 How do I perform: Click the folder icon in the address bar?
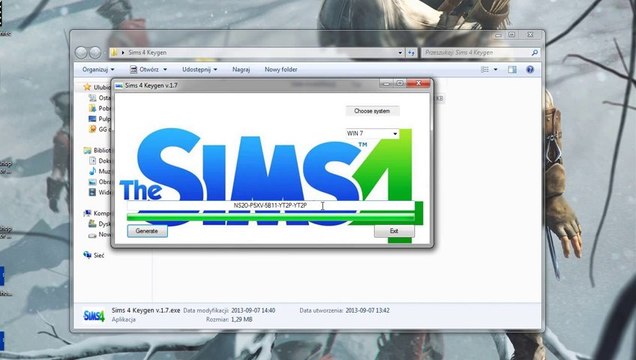click(115, 52)
